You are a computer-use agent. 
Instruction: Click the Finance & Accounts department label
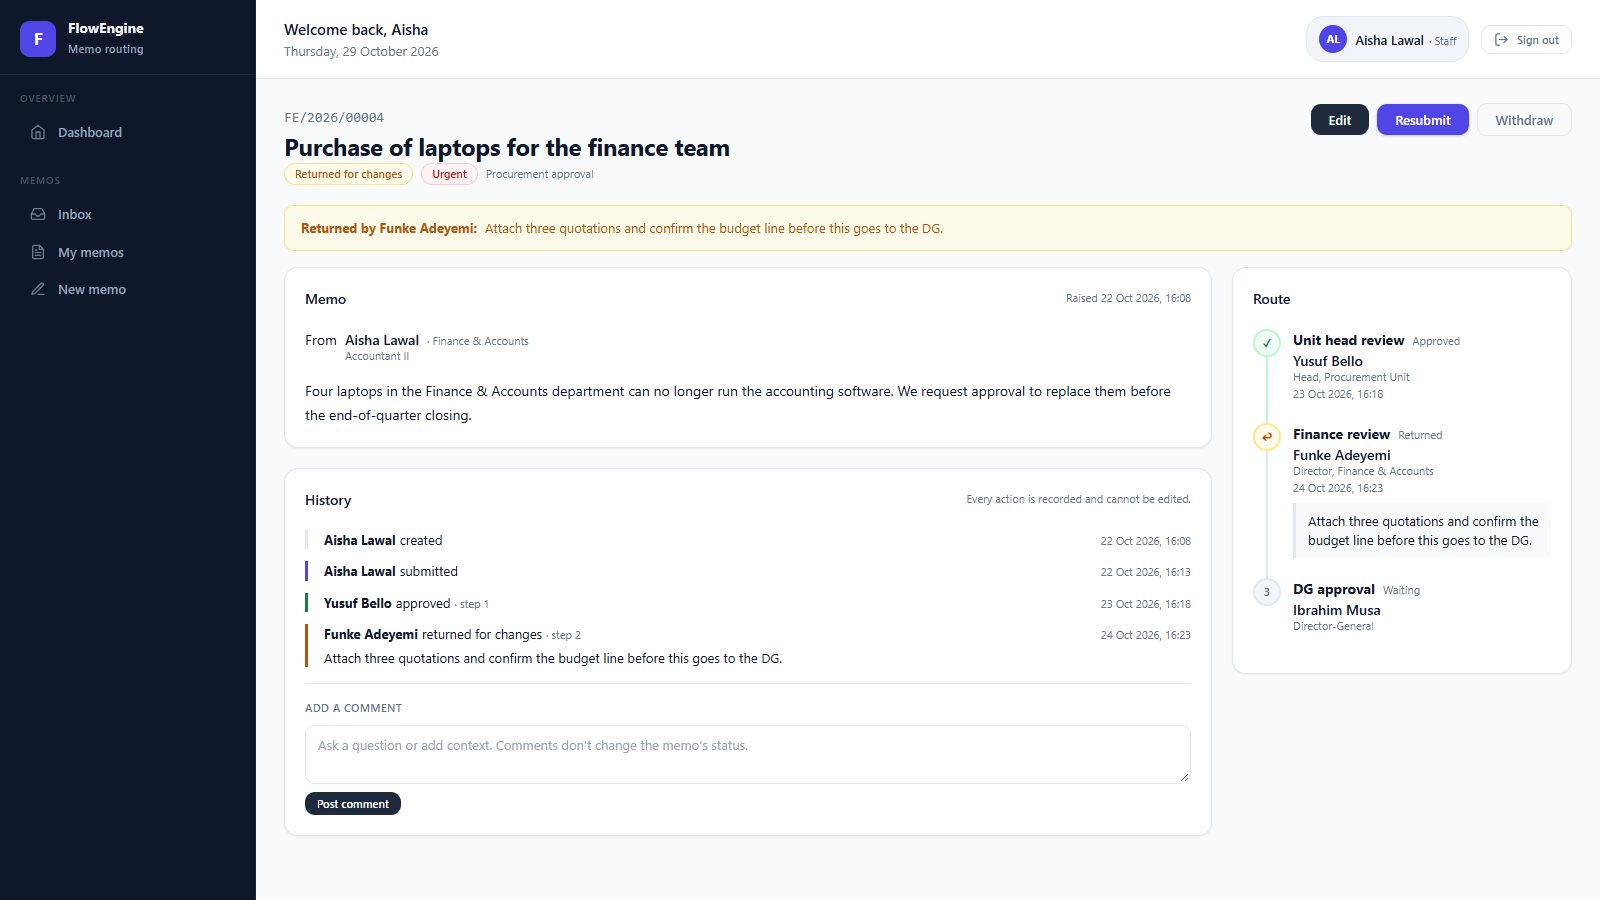(x=480, y=341)
